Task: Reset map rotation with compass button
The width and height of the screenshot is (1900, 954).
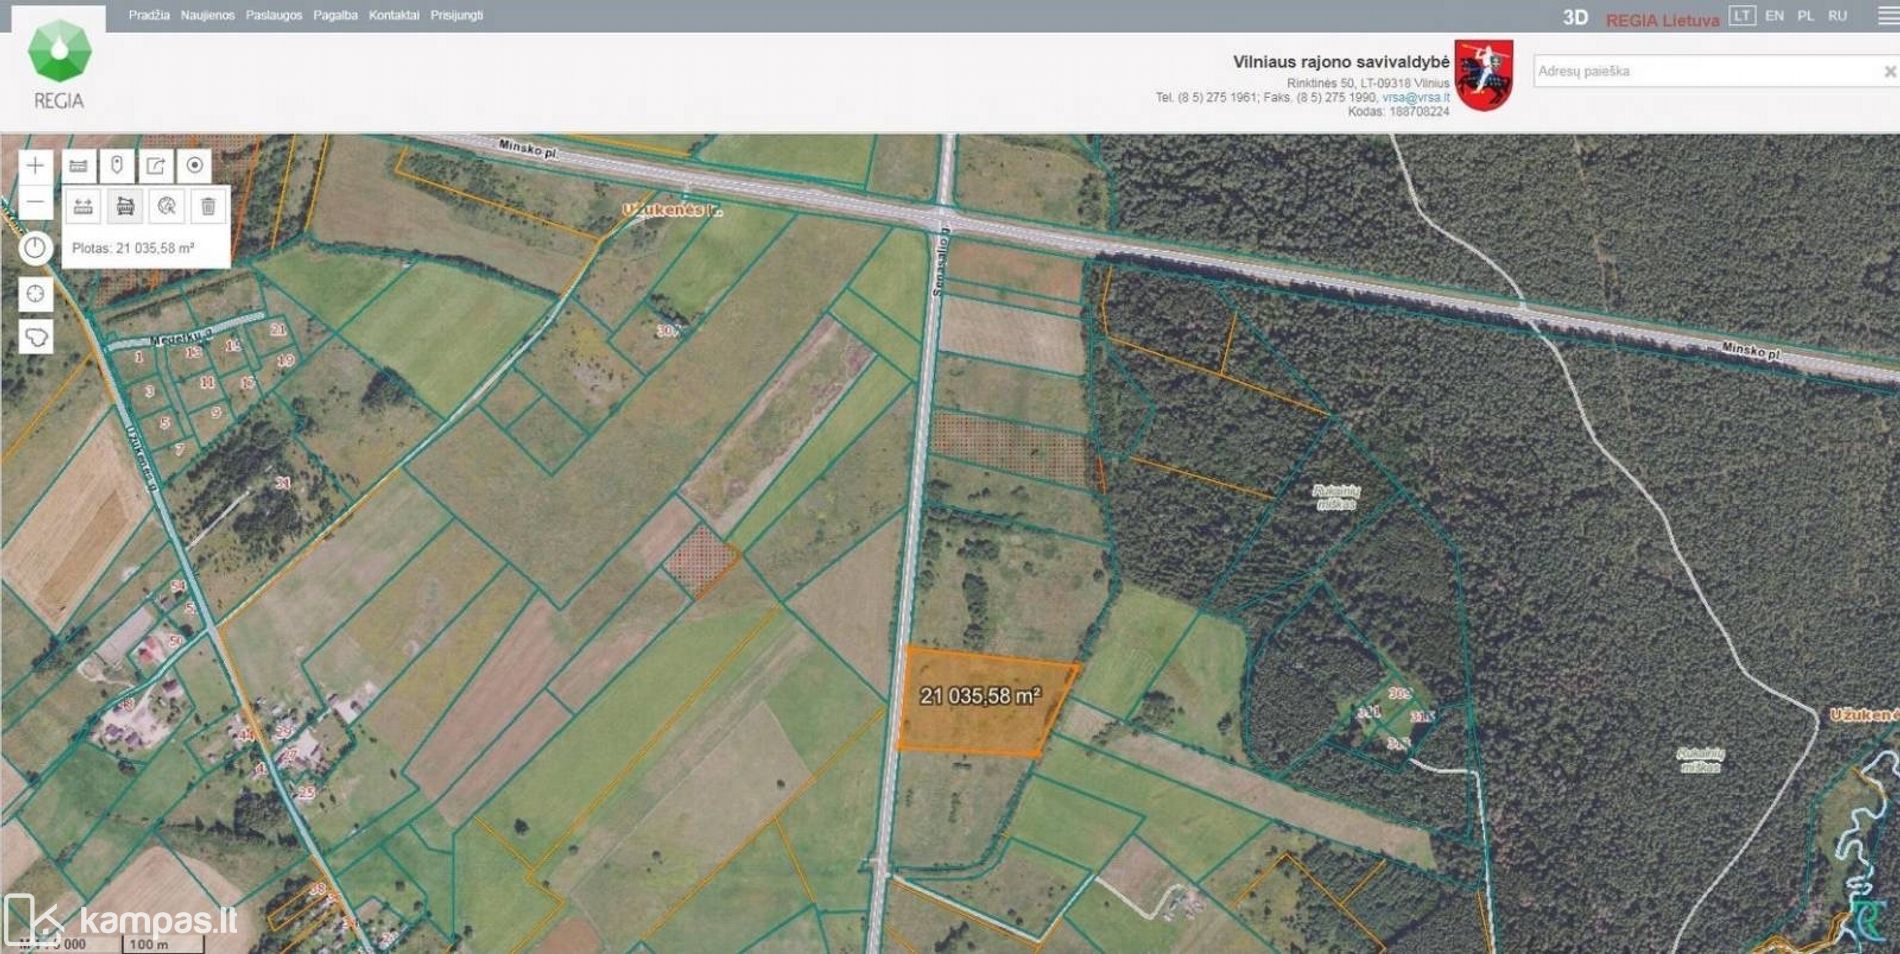Action: point(35,248)
